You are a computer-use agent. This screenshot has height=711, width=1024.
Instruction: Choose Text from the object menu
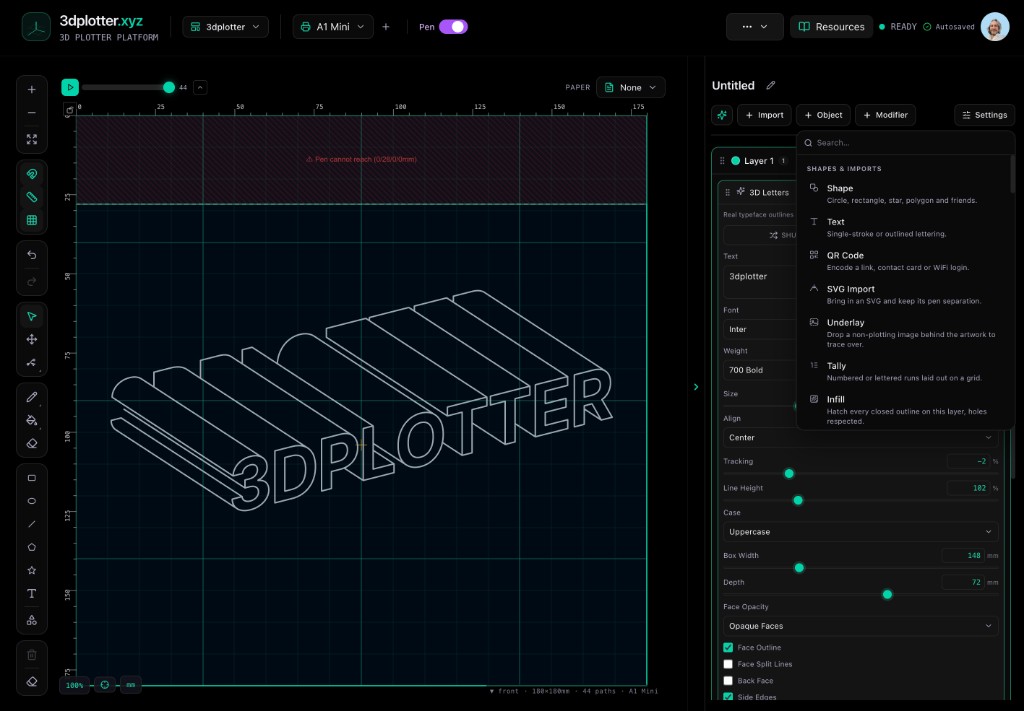[x=904, y=227]
